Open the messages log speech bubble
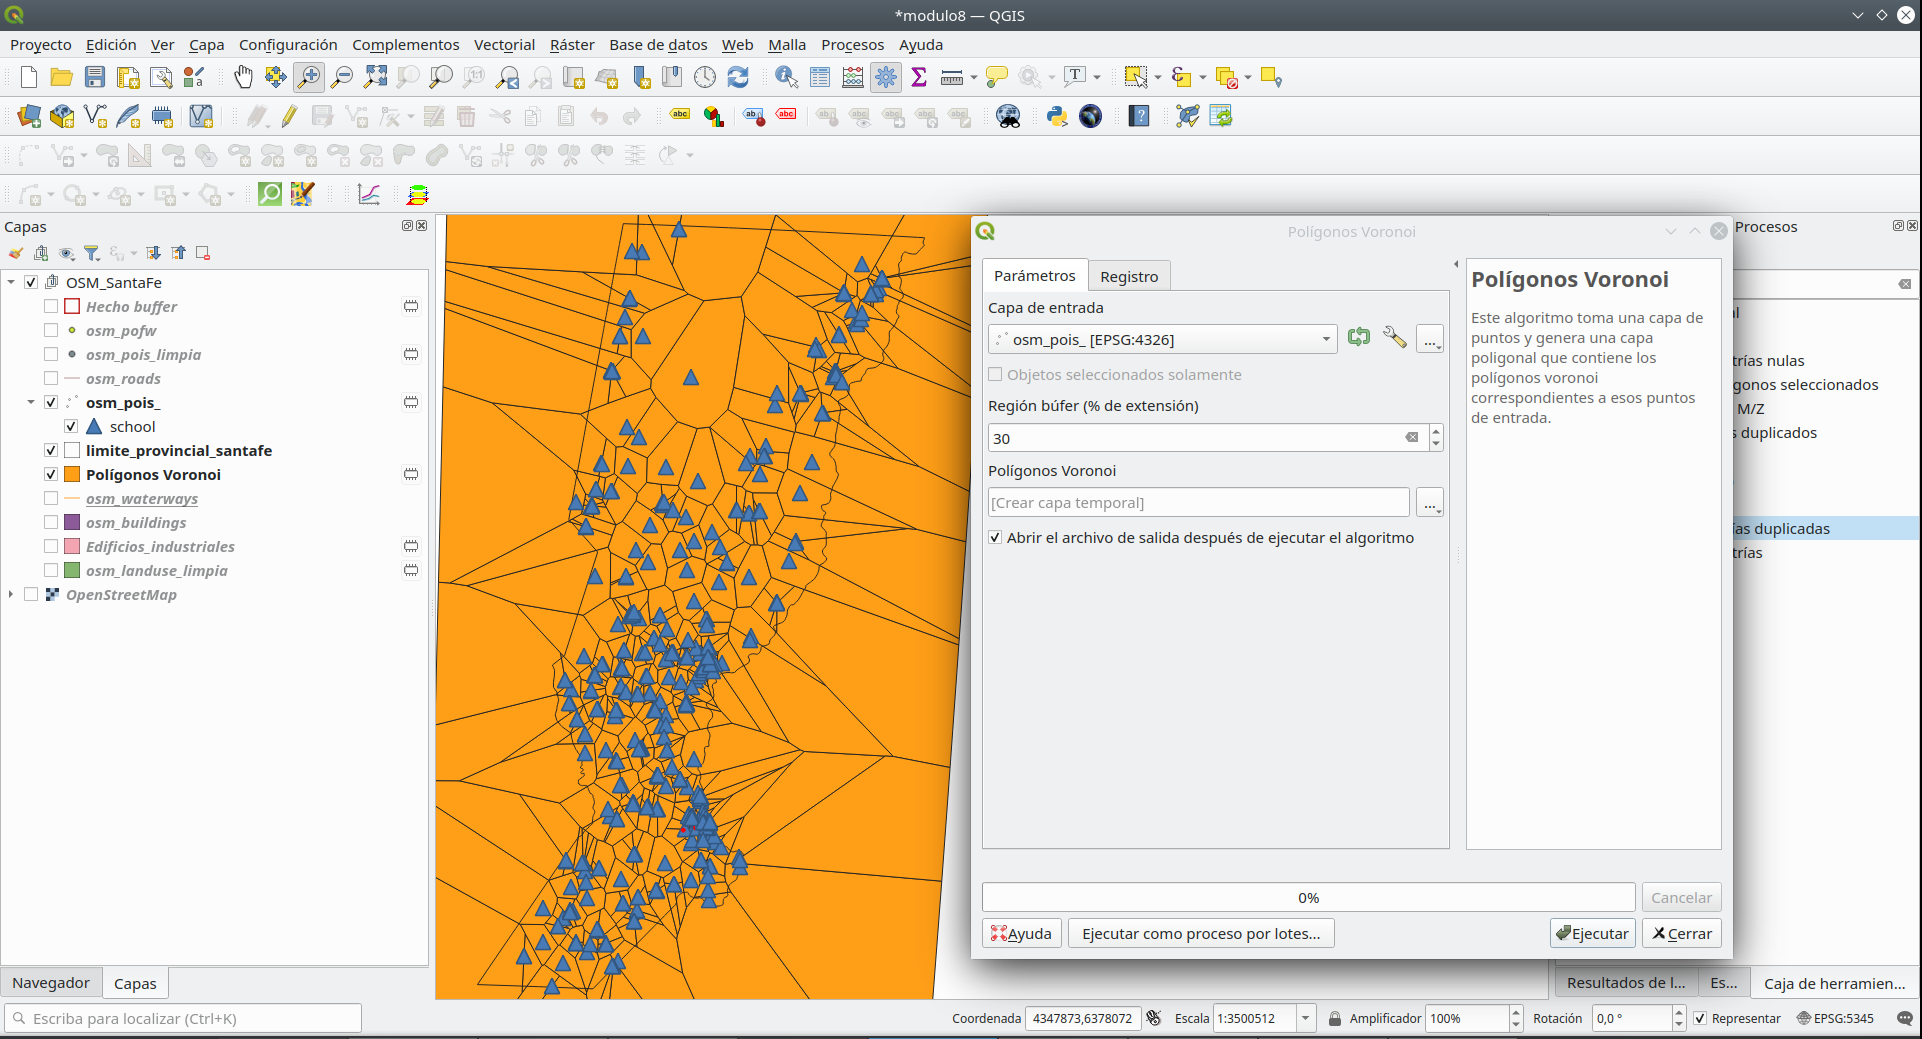The height and width of the screenshot is (1039, 1922). (x=1905, y=1018)
